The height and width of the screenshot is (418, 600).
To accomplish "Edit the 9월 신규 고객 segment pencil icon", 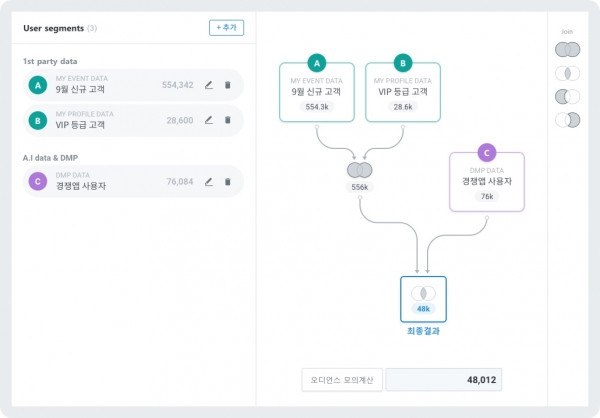I will (x=209, y=85).
